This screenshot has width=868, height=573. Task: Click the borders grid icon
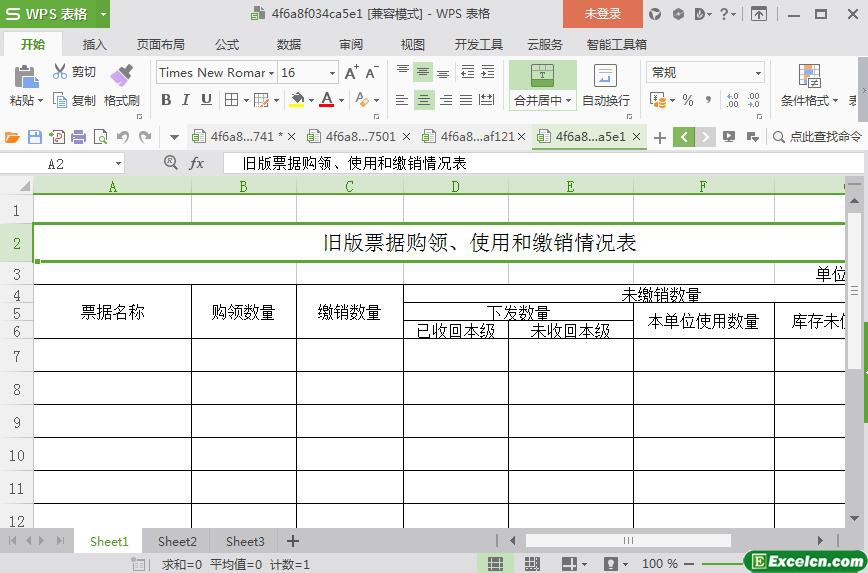coord(231,100)
